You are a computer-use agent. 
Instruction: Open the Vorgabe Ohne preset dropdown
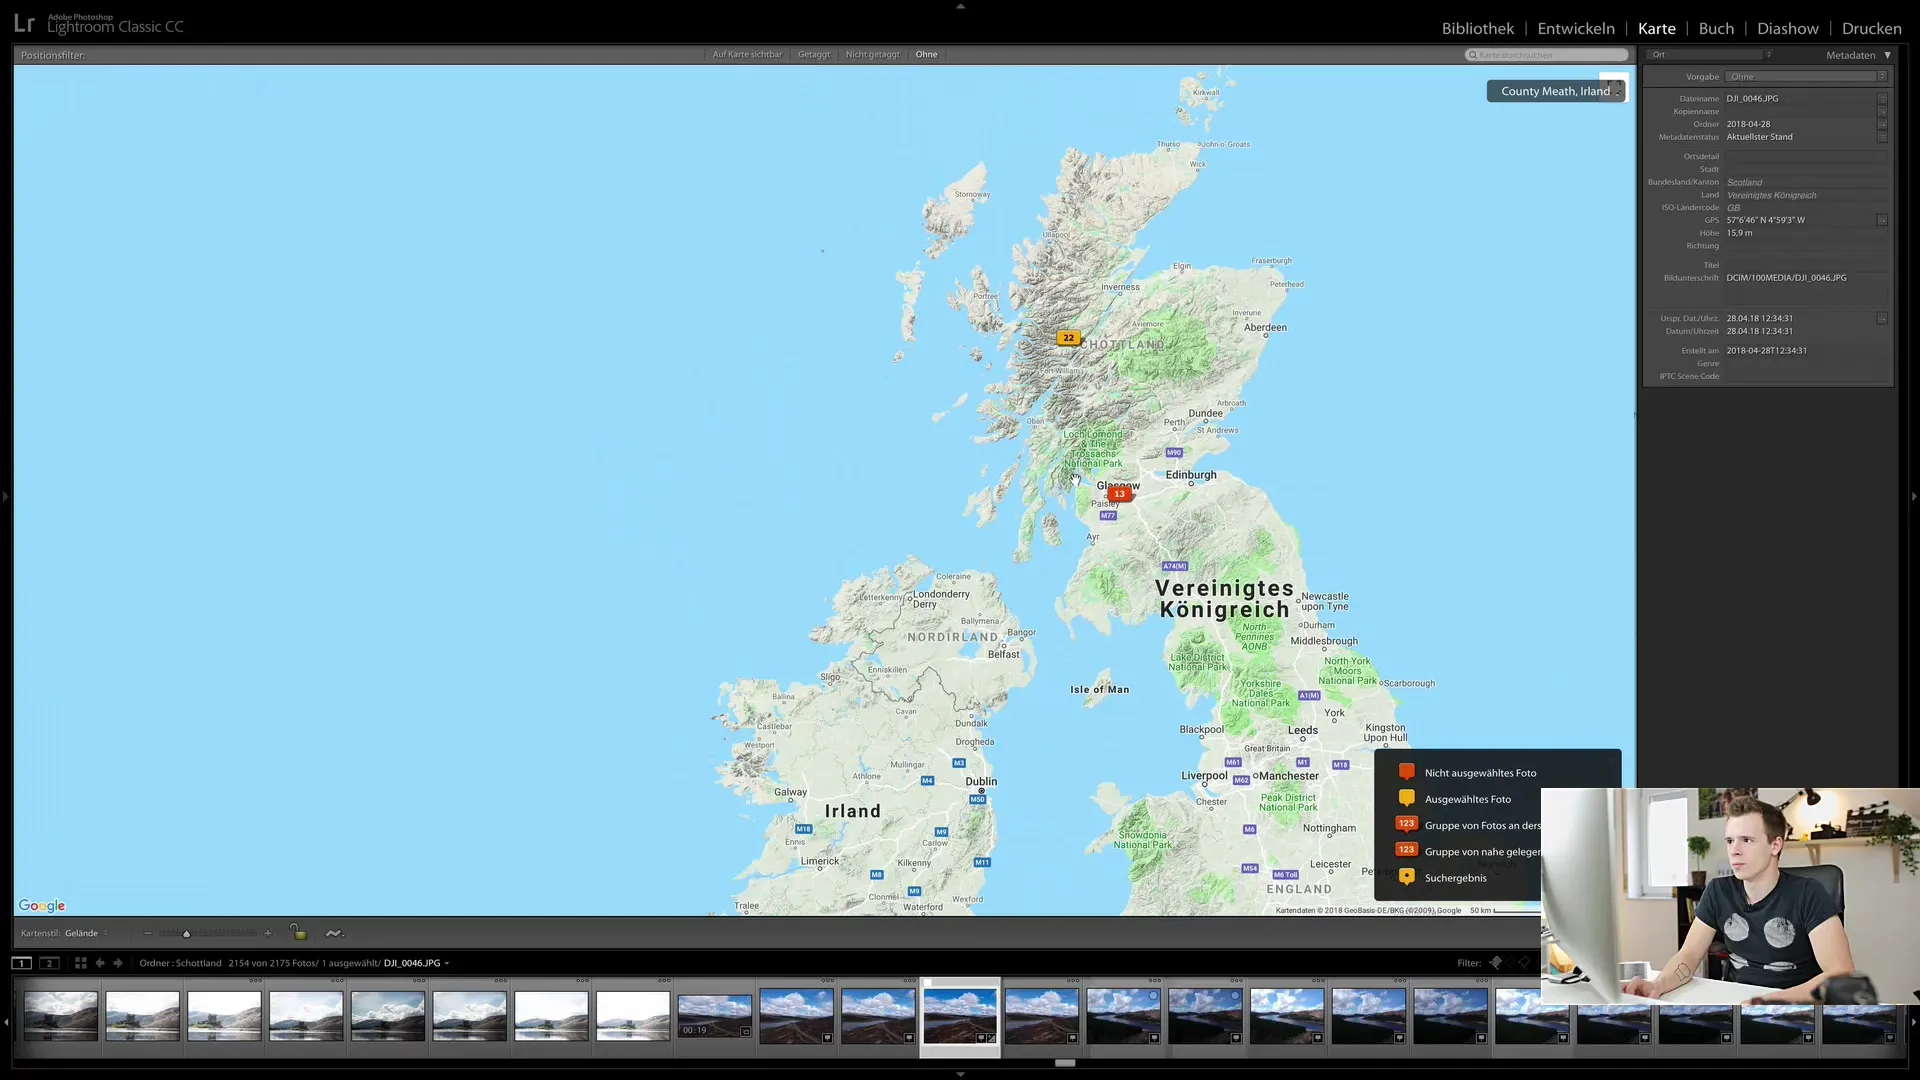pos(1806,76)
